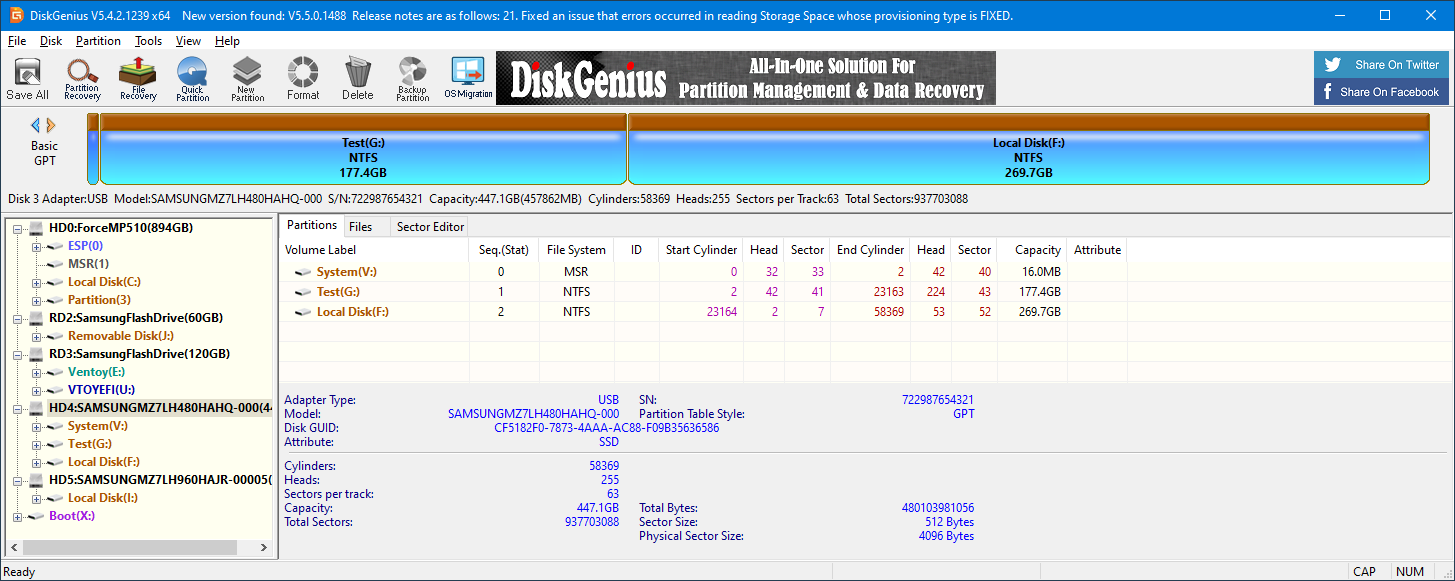Select System(V:) in disk tree
Viewport: 1455px width, 581px height.
tap(97, 426)
